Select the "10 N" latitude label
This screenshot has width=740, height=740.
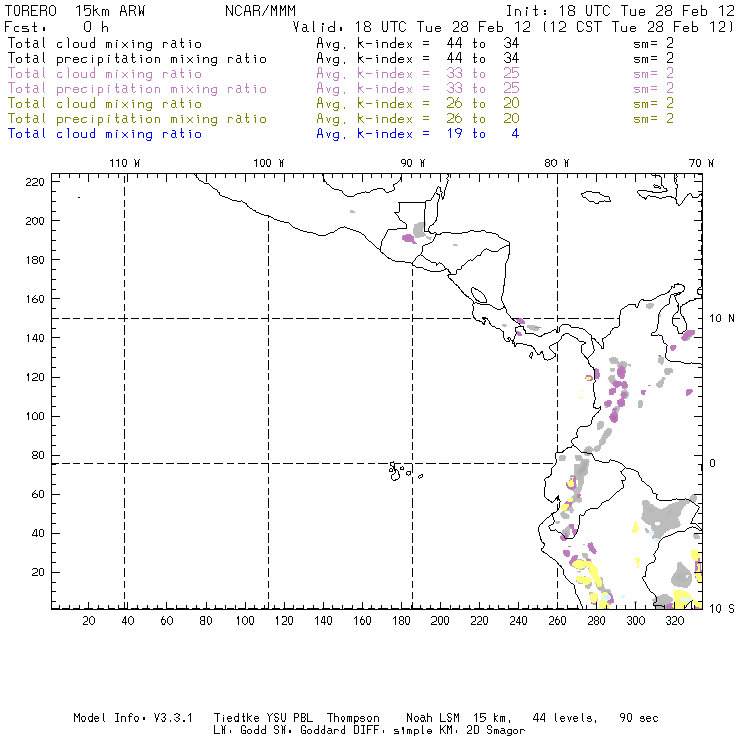pos(722,319)
